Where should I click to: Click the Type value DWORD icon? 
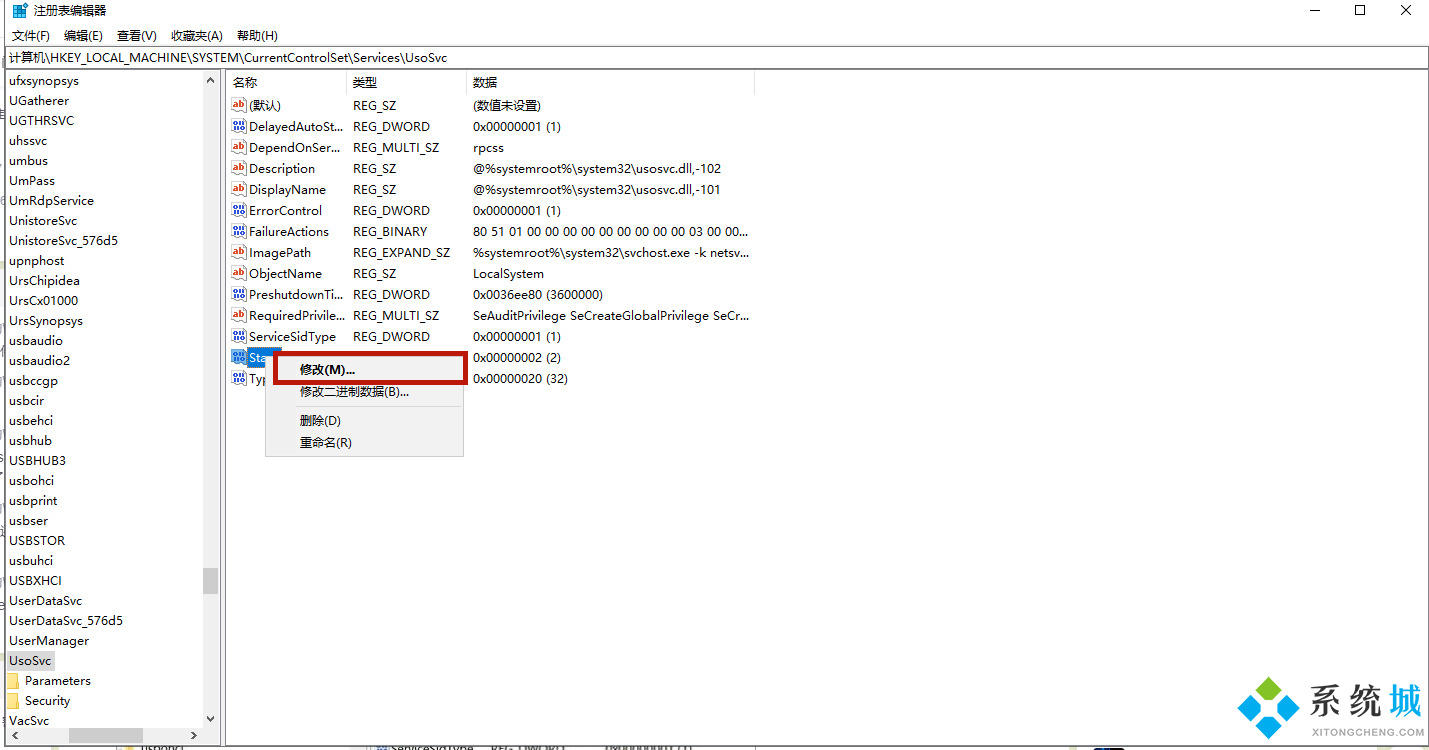(239, 378)
